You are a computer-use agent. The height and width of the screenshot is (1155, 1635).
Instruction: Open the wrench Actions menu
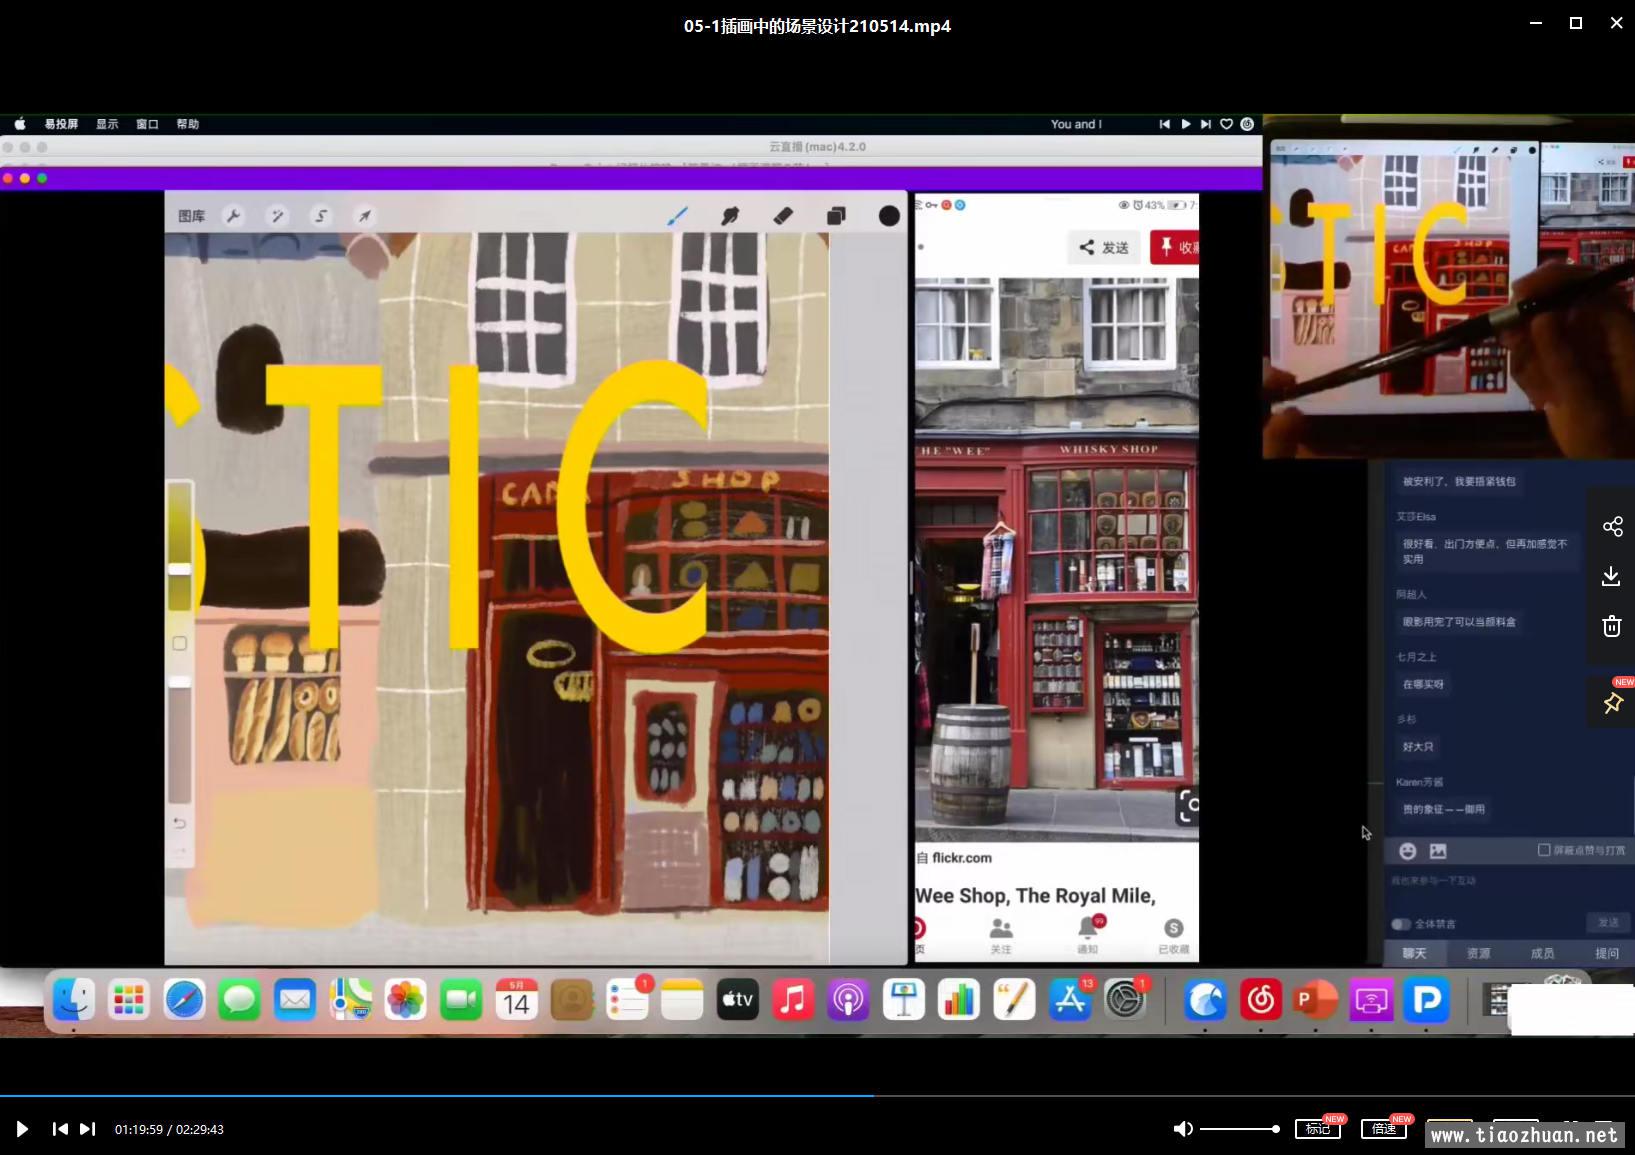point(233,216)
